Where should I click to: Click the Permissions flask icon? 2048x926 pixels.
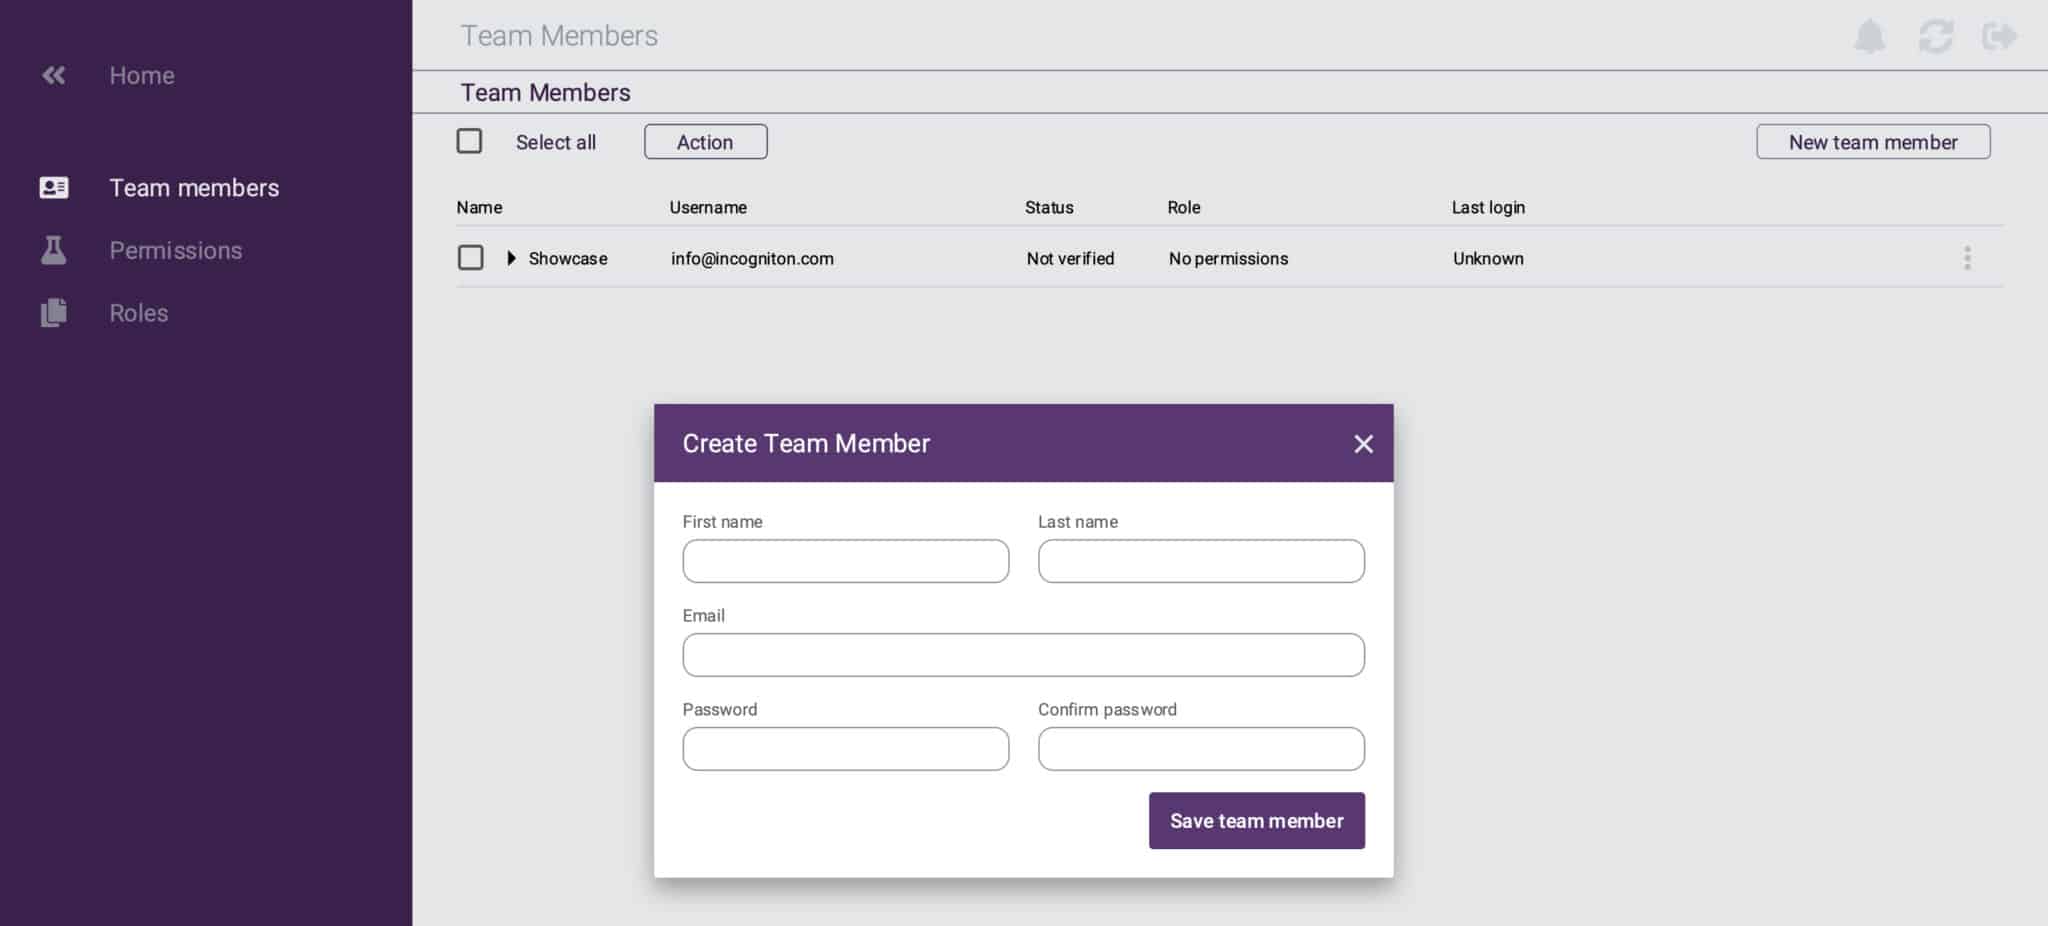coord(52,250)
